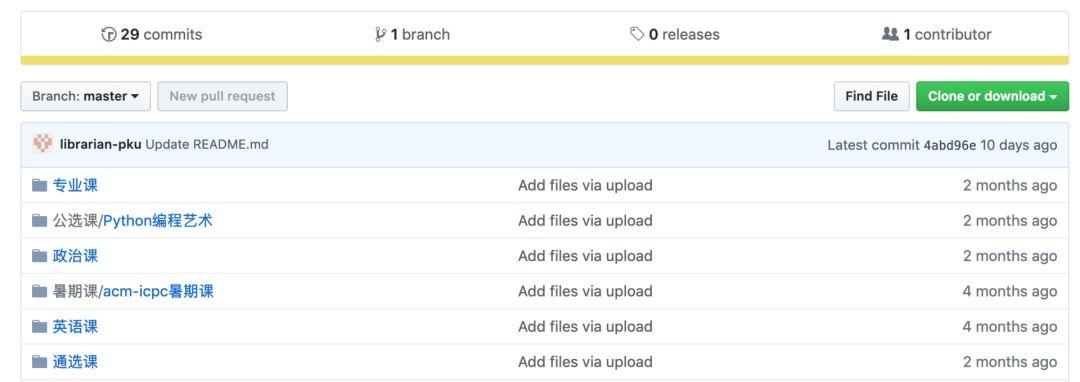The height and width of the screenshot is (382, 1080).
Task: Click the librarian-pku avatar image
Action: coord(43,144)
